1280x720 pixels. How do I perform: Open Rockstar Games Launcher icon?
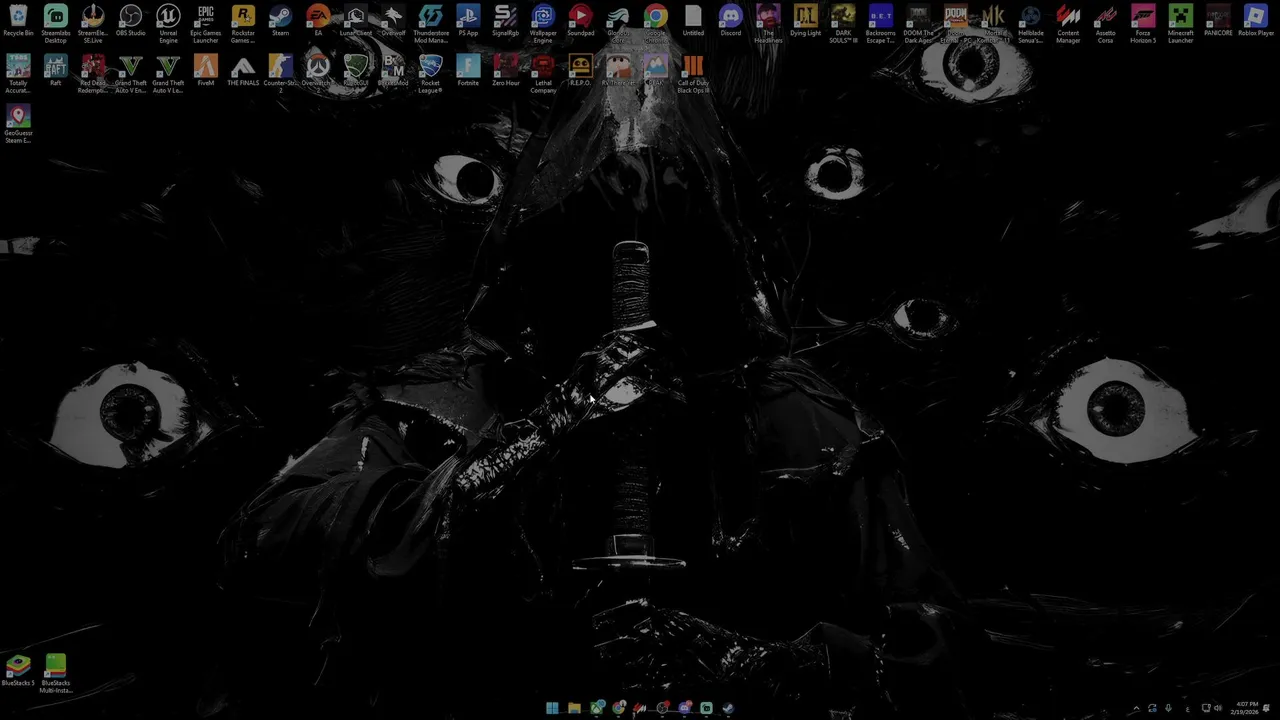click(x=243, y=24)
